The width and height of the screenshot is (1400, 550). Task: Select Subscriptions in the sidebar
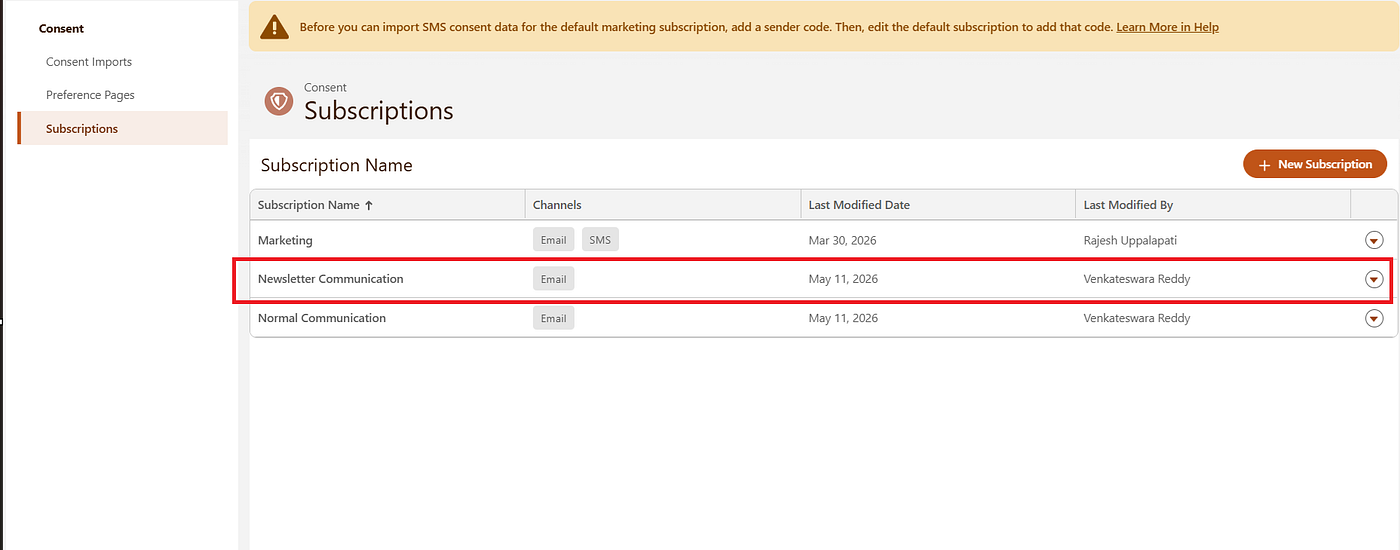pyautogui.click(x=123, y=128)
